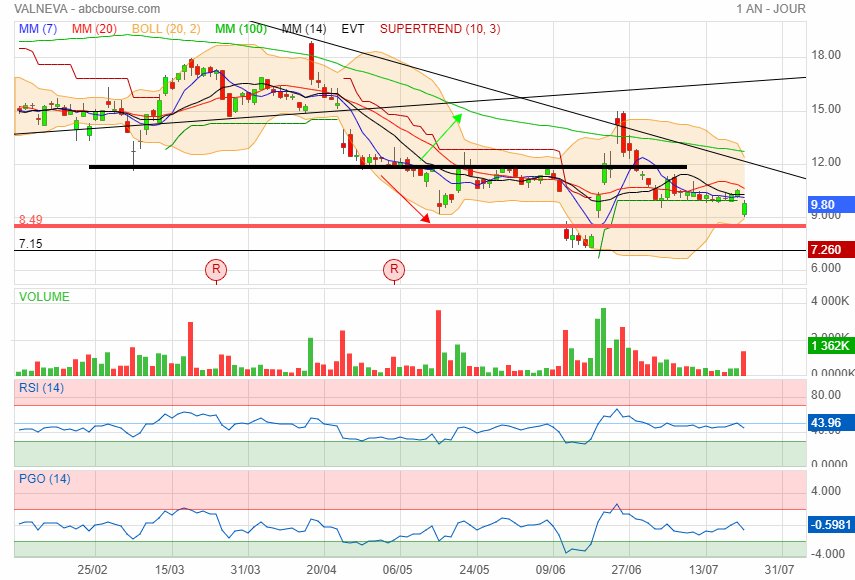Click the PGO (14) panel label
This screenshot has height=580, width=855.
(45, 479)
